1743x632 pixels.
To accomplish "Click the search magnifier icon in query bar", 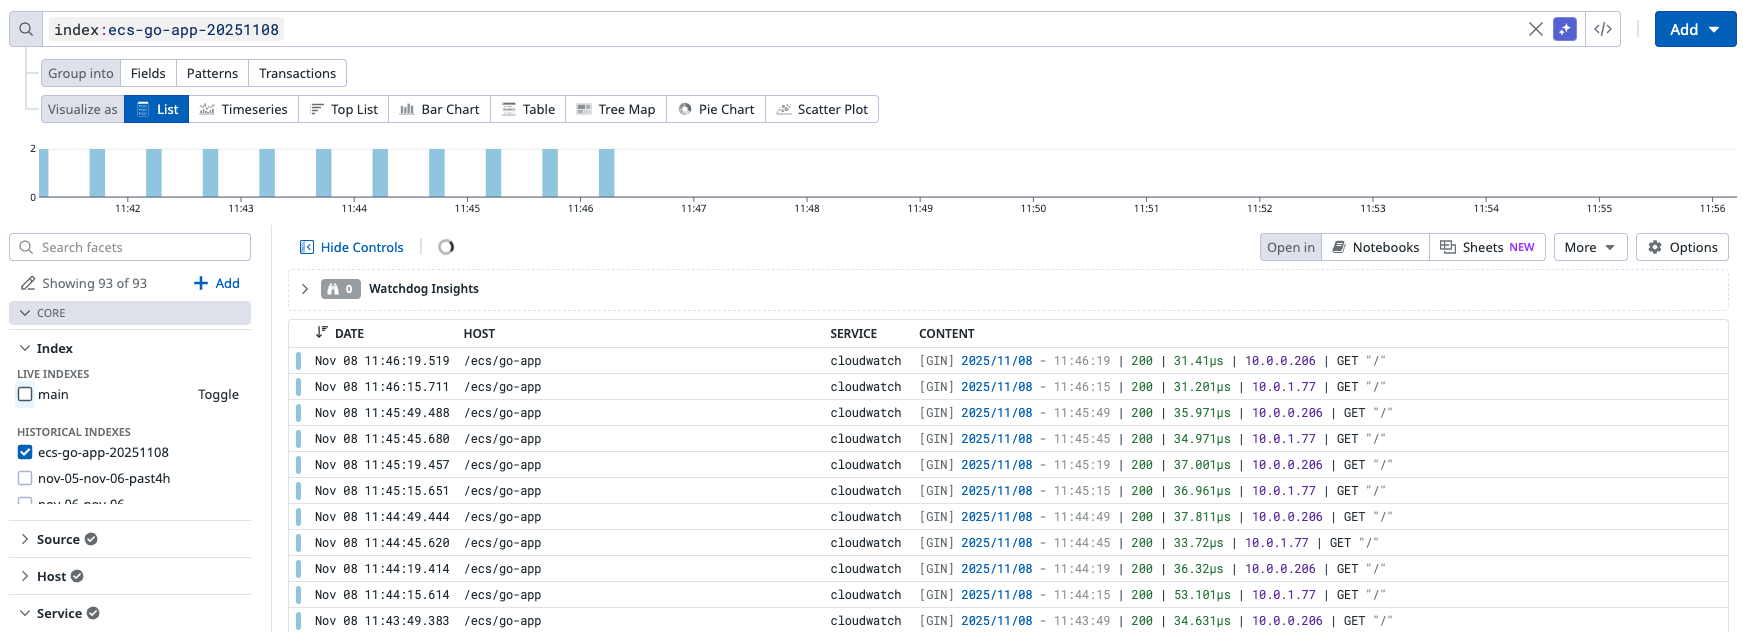I will [x=26, y=29].
